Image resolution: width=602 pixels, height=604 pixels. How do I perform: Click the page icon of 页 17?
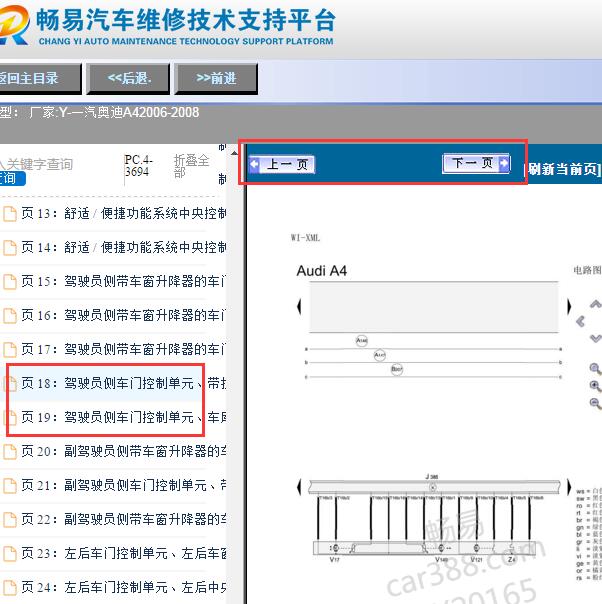[10, 349]
